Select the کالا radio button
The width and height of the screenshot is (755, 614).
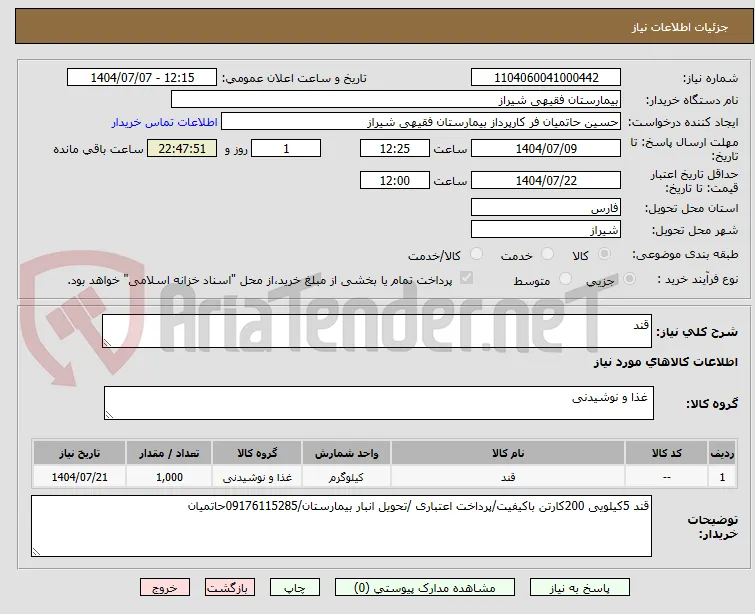pyautogui.click(x=604, y=254)
